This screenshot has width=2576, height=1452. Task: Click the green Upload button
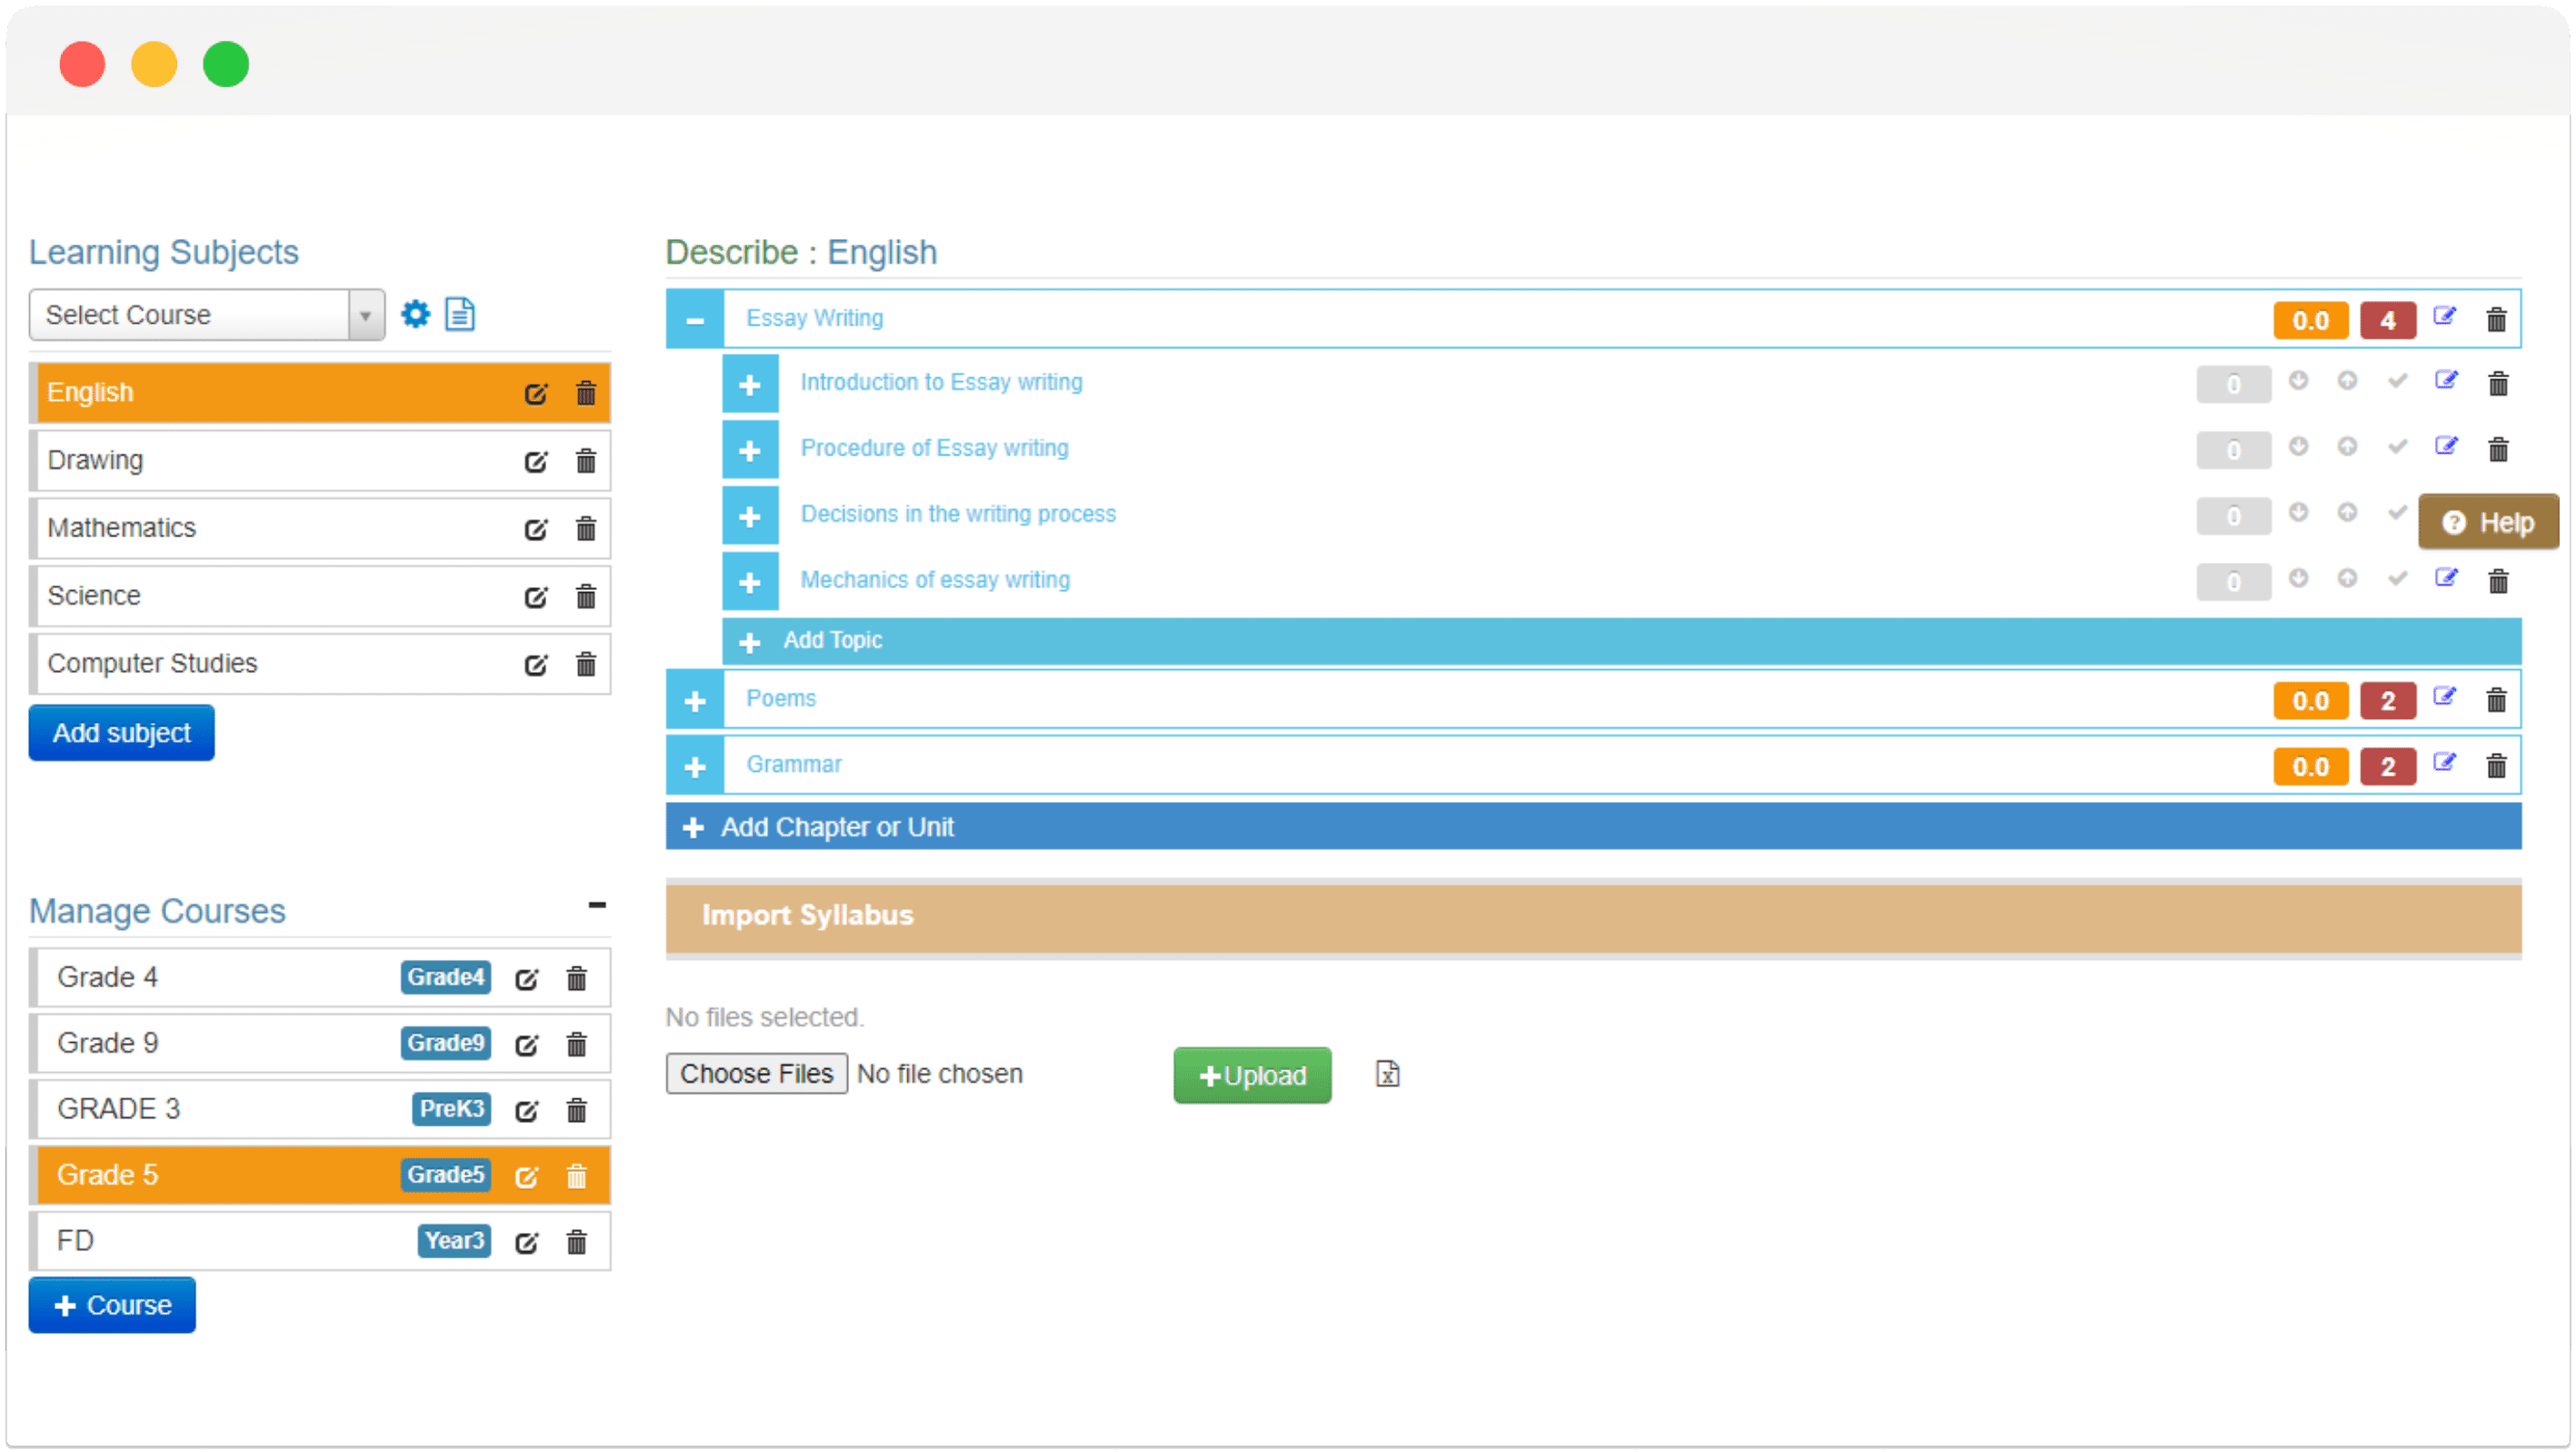click(1252, 1076)
